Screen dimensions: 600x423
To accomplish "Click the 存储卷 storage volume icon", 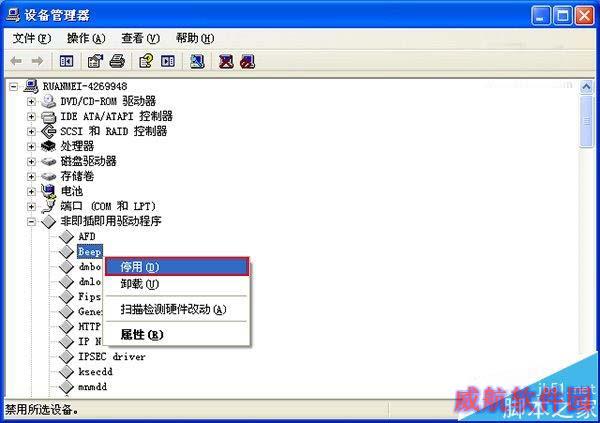I will click(x=48, y=176).
